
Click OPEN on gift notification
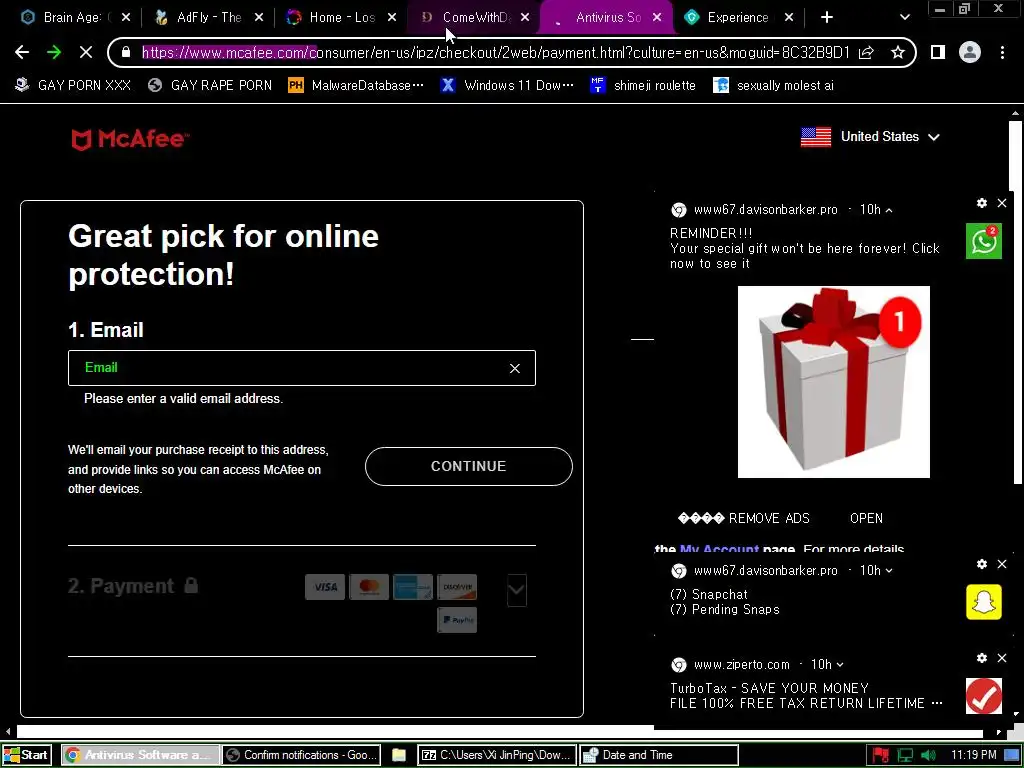pyautogui.click(x=866, y=518)
